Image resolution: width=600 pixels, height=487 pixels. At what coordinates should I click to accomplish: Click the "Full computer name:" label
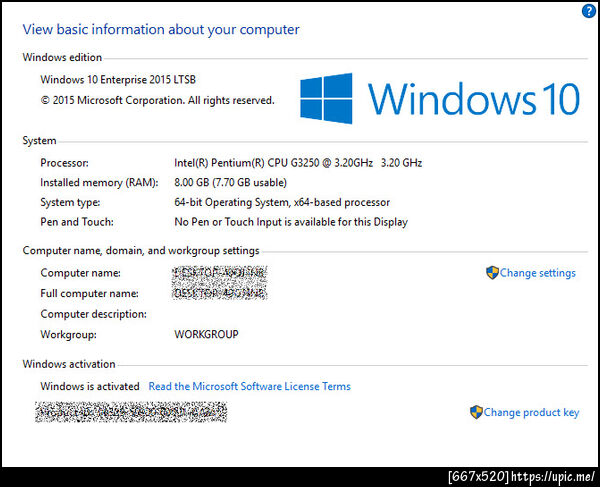click(90, 293)
